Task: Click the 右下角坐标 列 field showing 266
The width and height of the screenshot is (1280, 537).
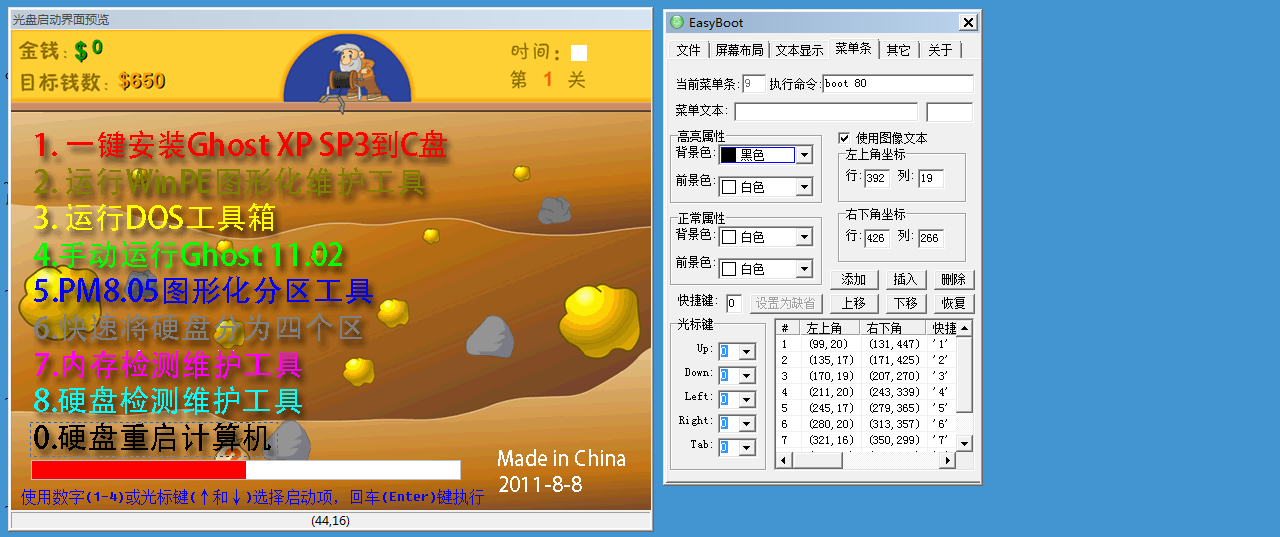Action: point(930,237)
